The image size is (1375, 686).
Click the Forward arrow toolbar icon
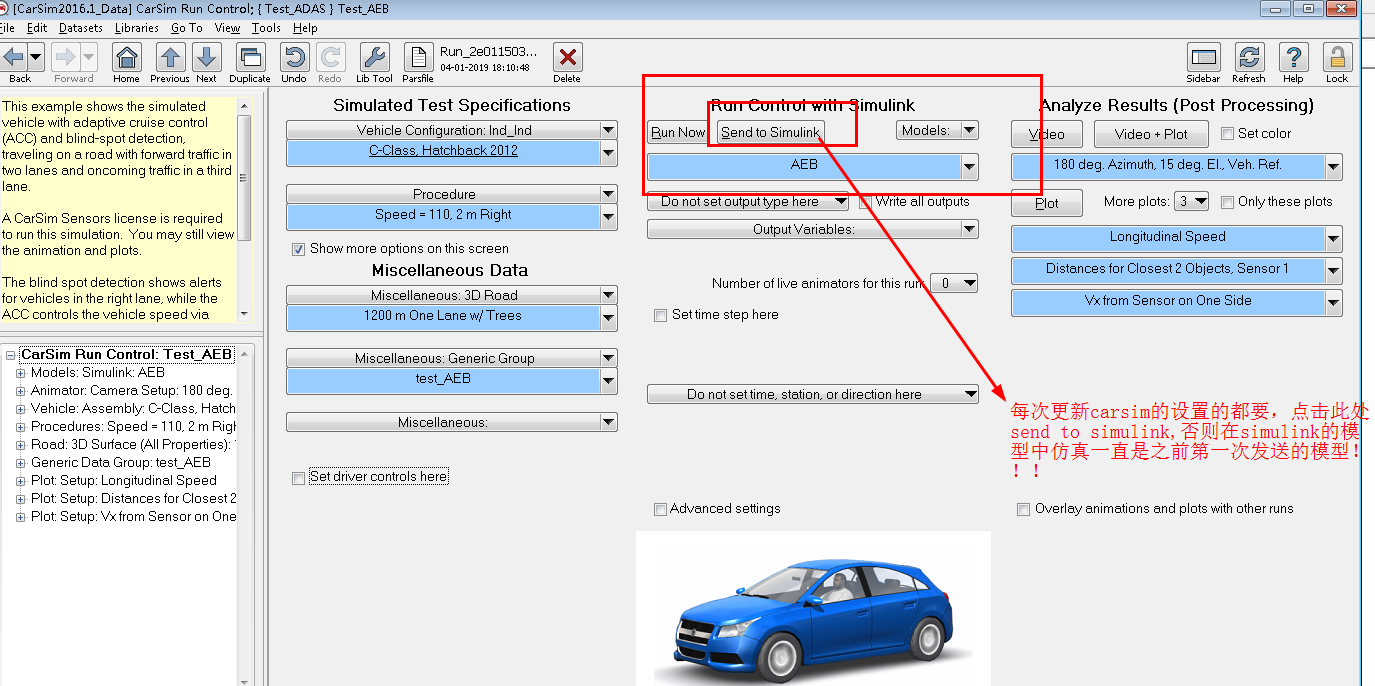click(66, 56)
